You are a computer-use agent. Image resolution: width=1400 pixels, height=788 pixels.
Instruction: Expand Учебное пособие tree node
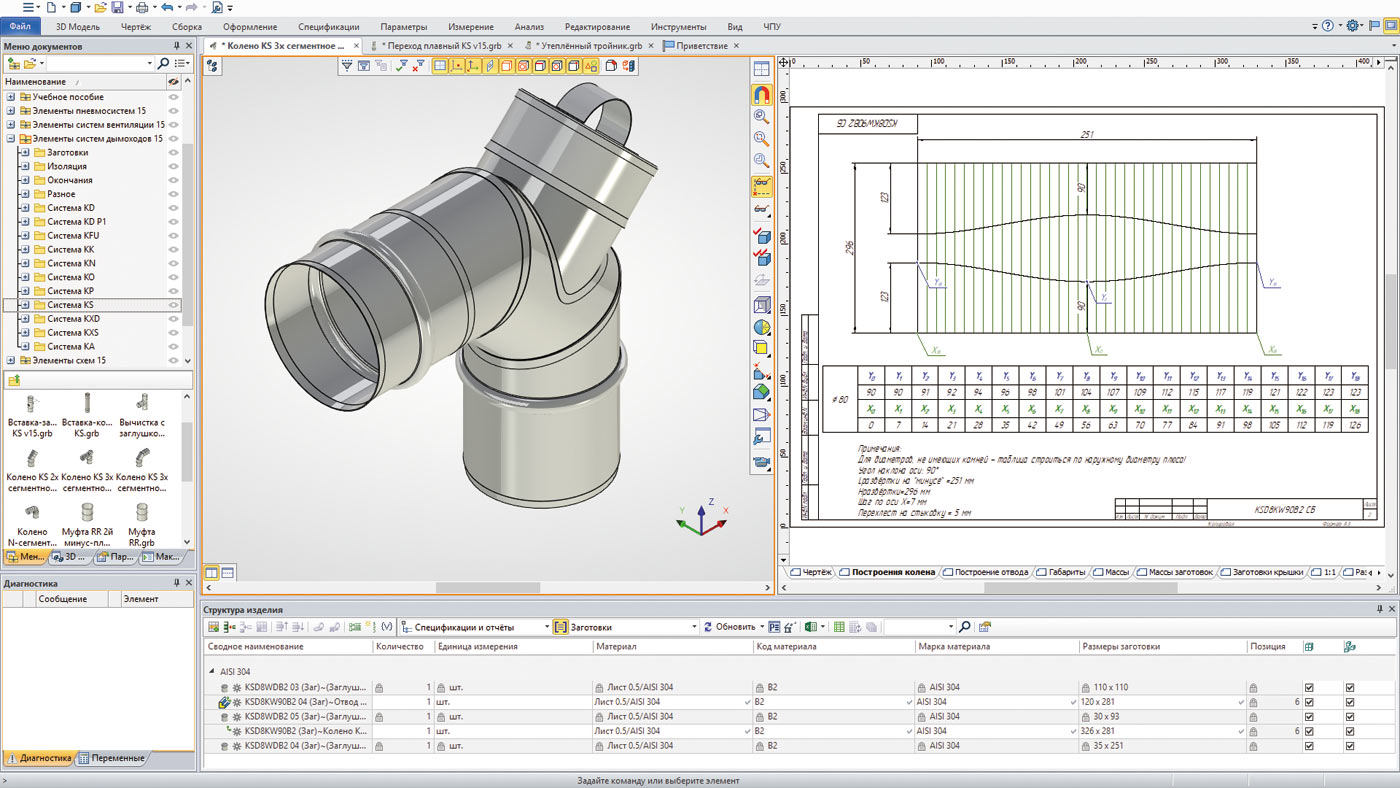click(11, 97)
